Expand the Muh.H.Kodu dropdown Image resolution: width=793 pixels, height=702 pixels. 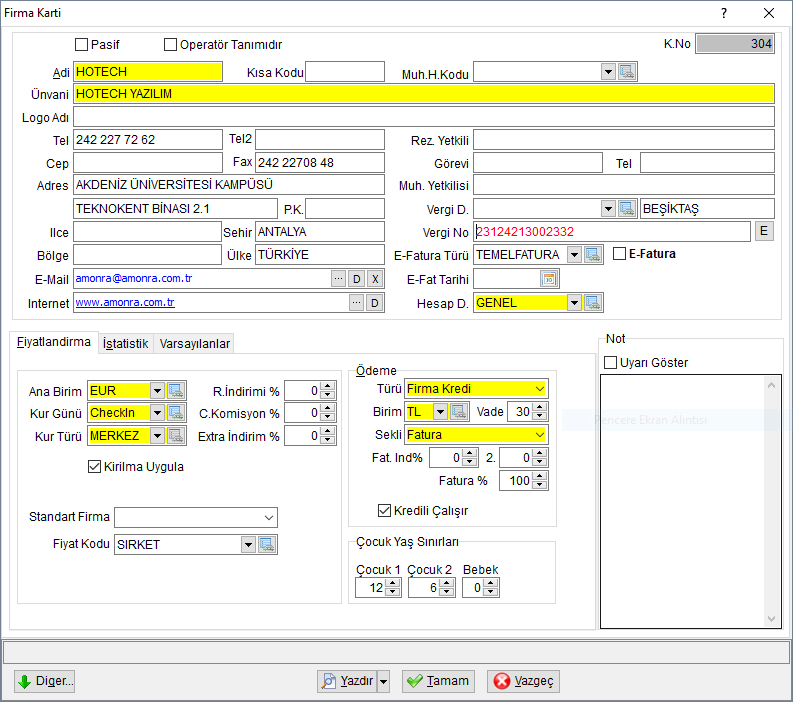point(608,72)
